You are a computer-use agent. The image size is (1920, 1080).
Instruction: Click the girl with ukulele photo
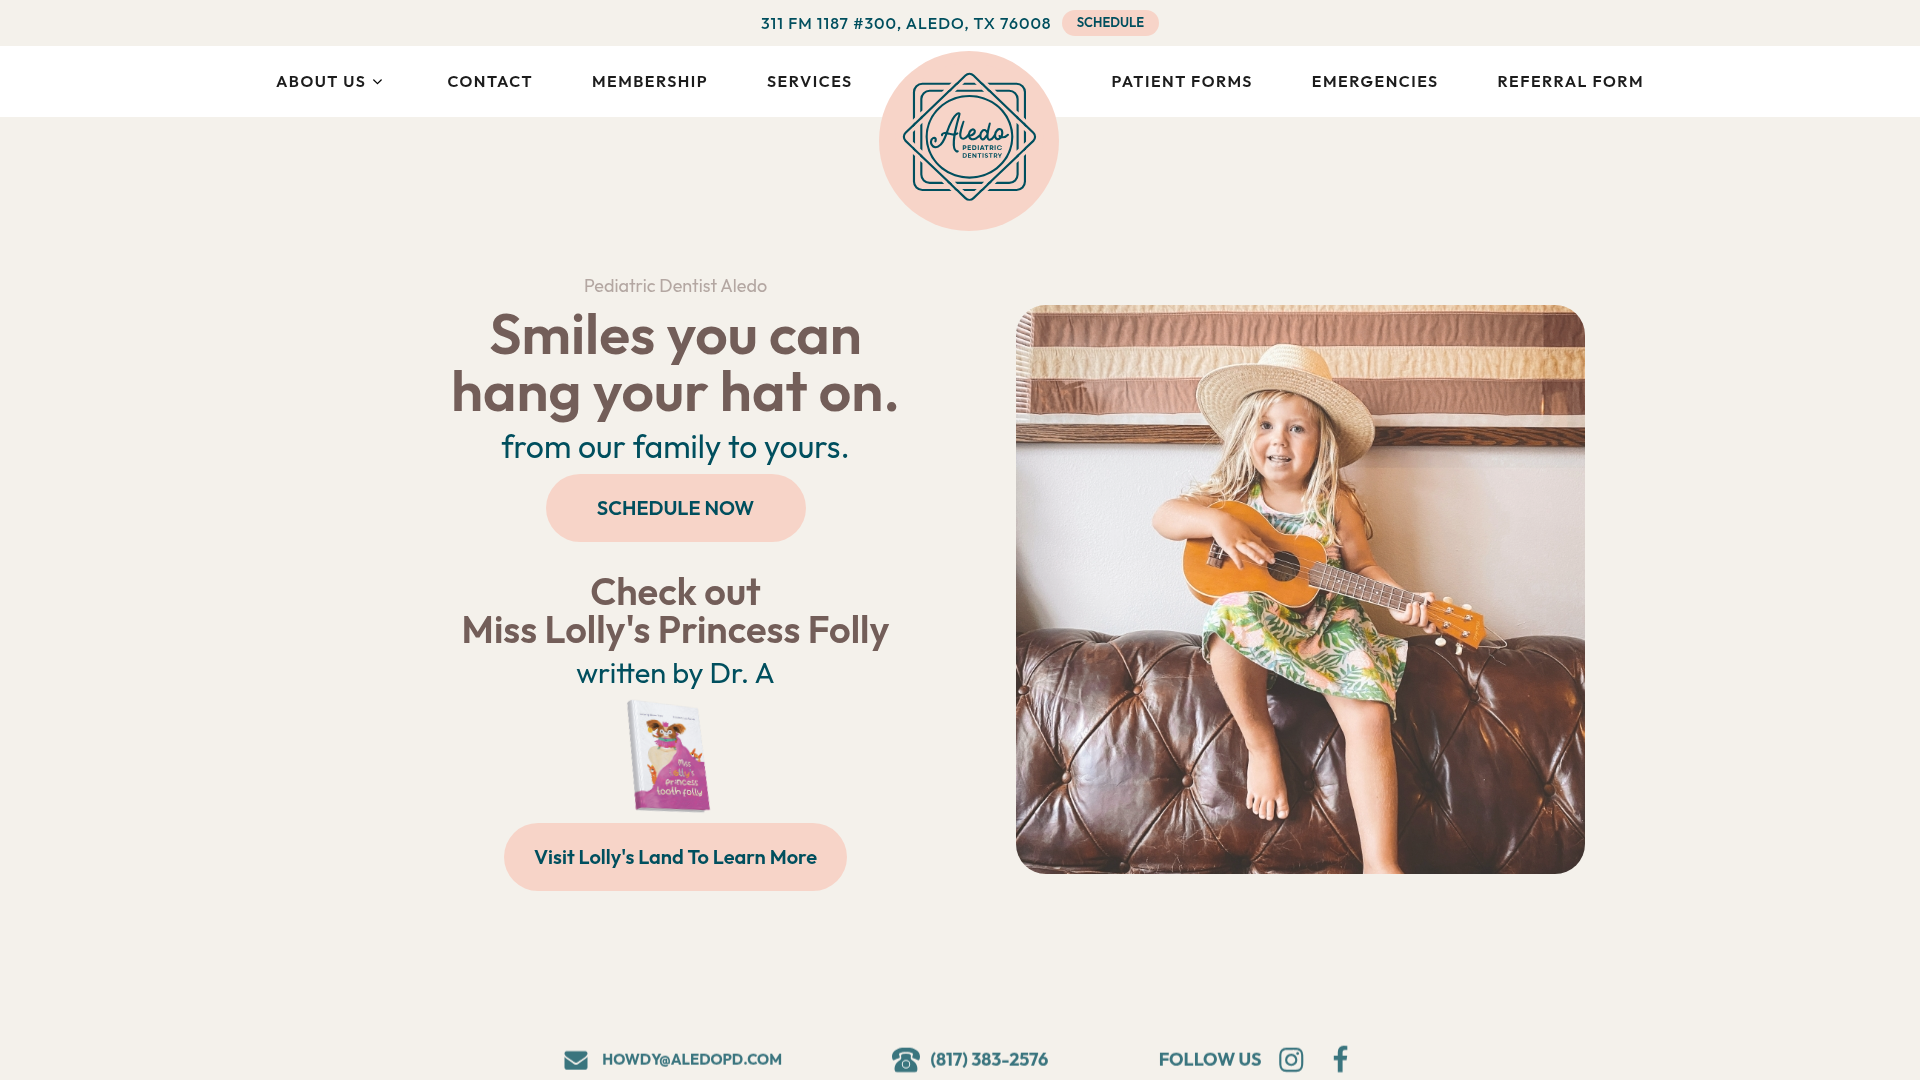[x=1300, y=589]
